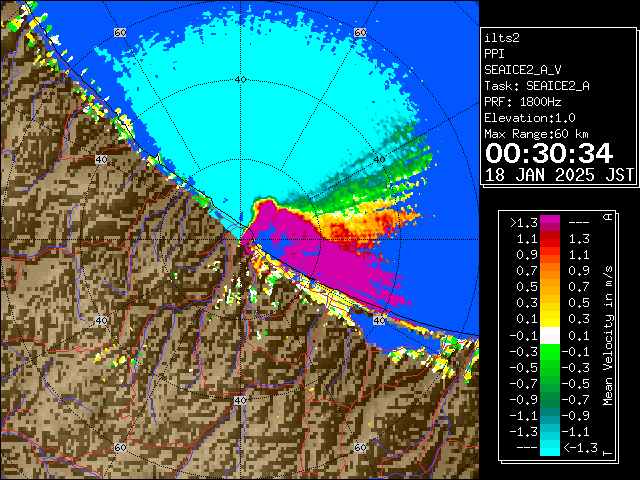Click the 40 range label due north
Viewport: 640px width, 480px height.
(240, 80)
